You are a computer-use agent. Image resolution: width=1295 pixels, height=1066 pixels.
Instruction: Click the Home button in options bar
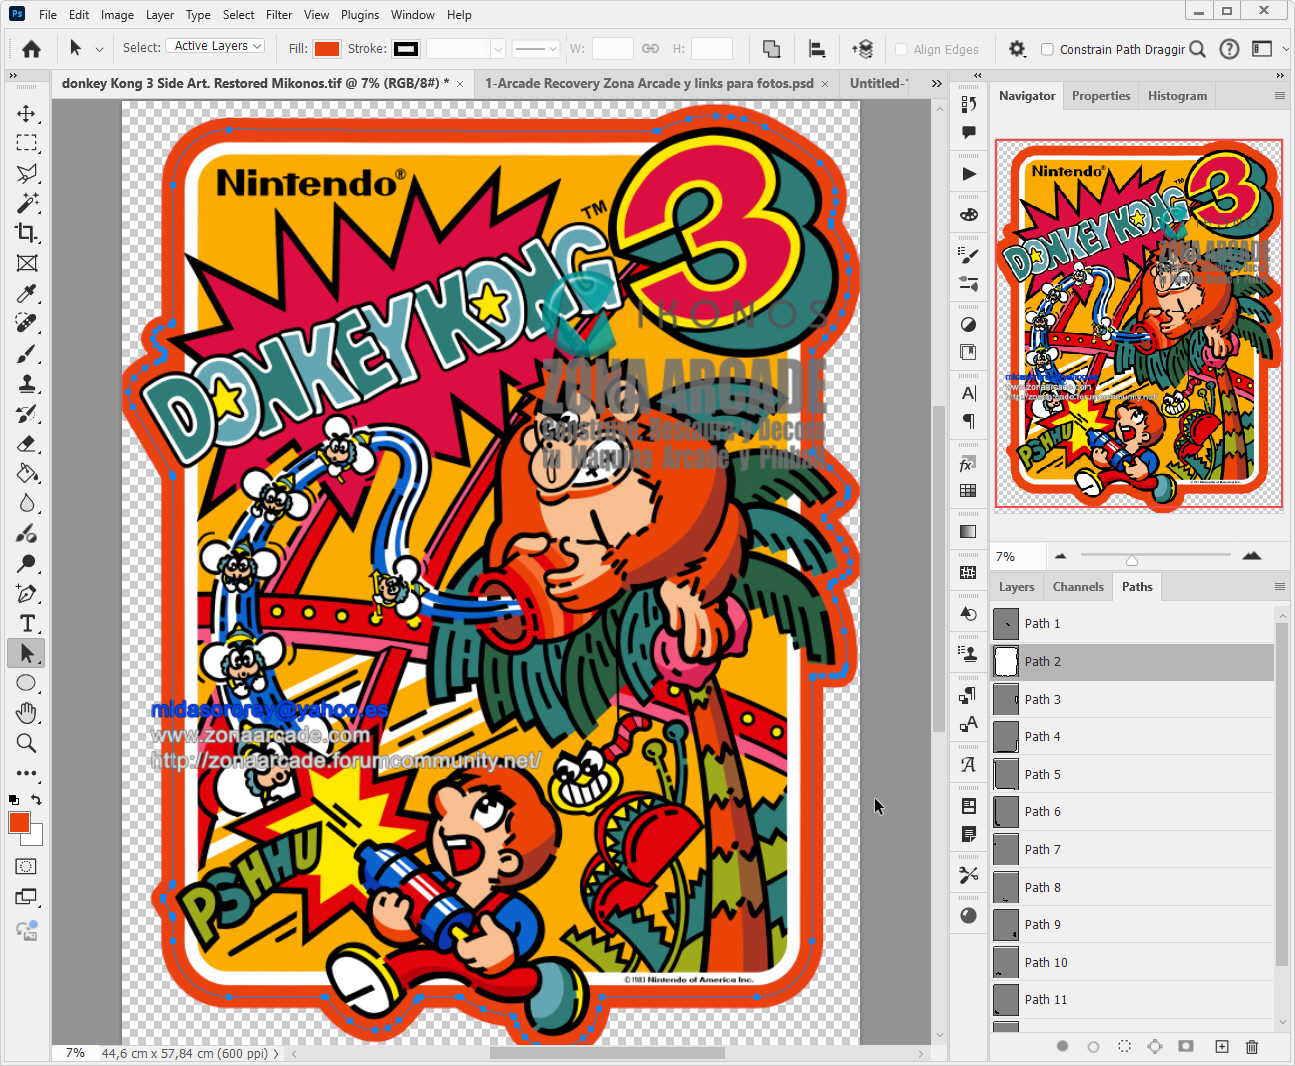point(31,49)
